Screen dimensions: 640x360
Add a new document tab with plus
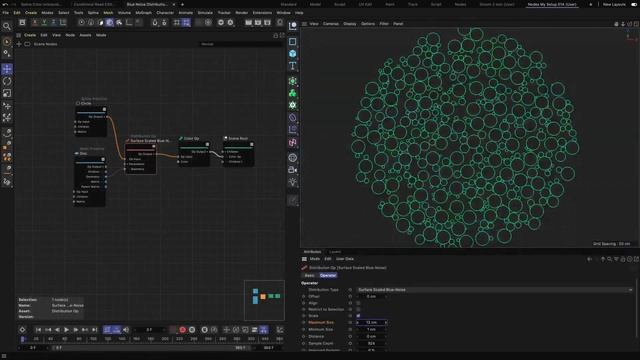click(x=182, y=4)
